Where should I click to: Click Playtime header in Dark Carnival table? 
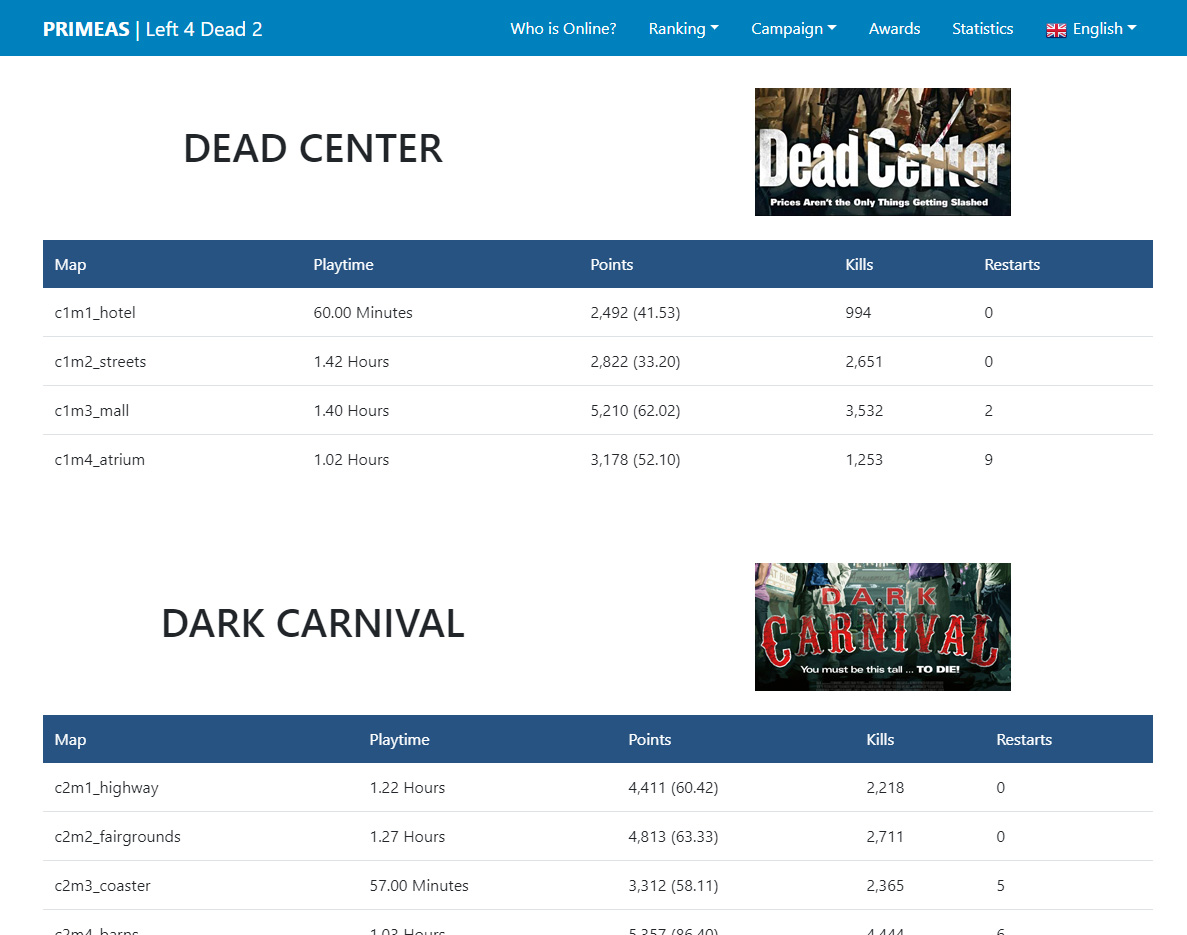click(400, 739)
